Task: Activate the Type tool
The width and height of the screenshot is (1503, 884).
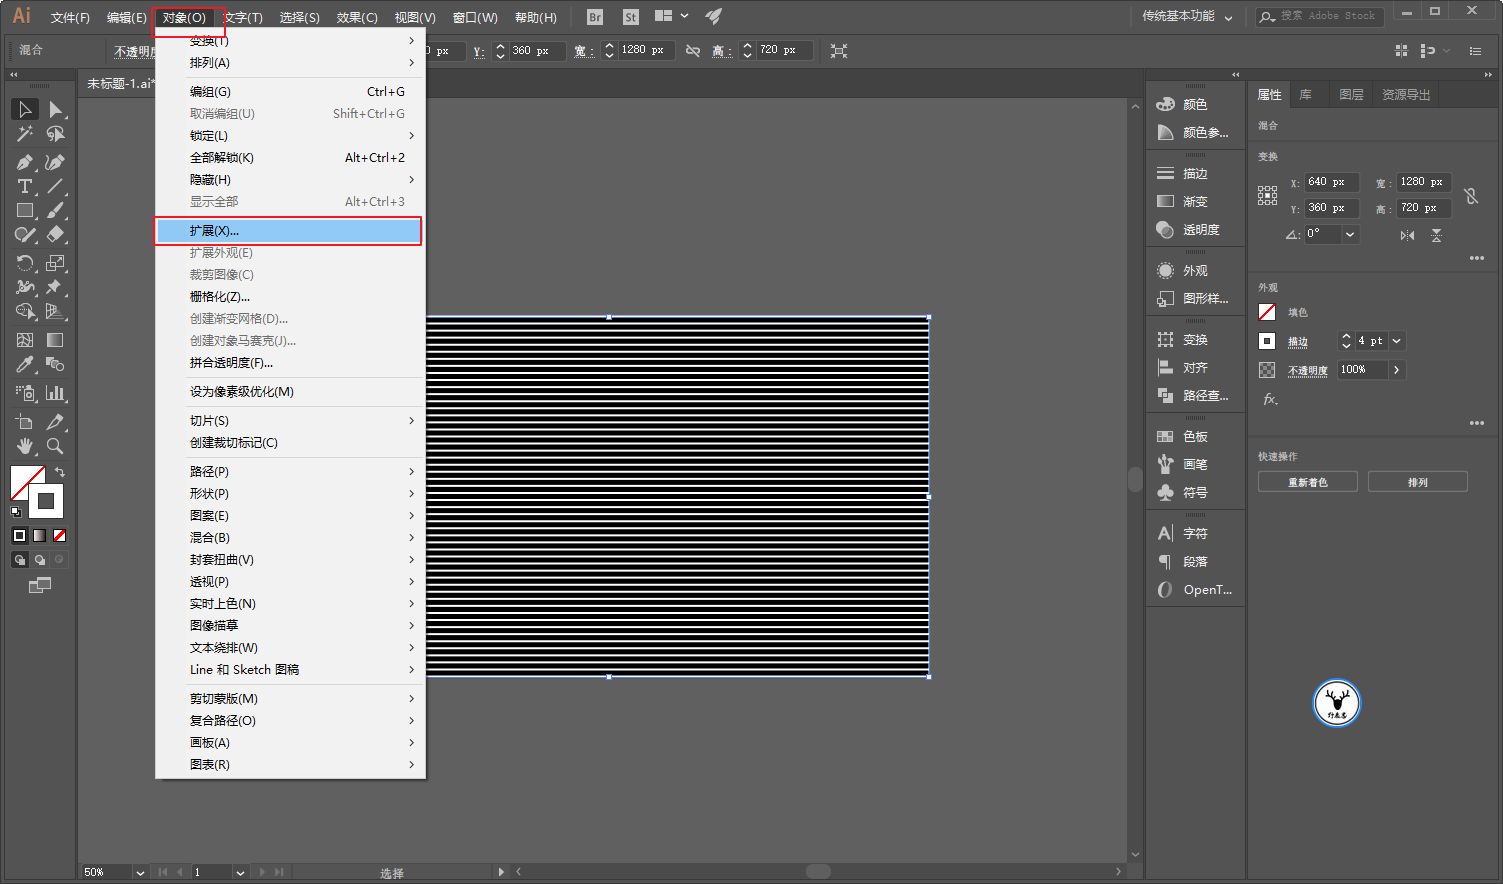Action: (x=25, y=186)
